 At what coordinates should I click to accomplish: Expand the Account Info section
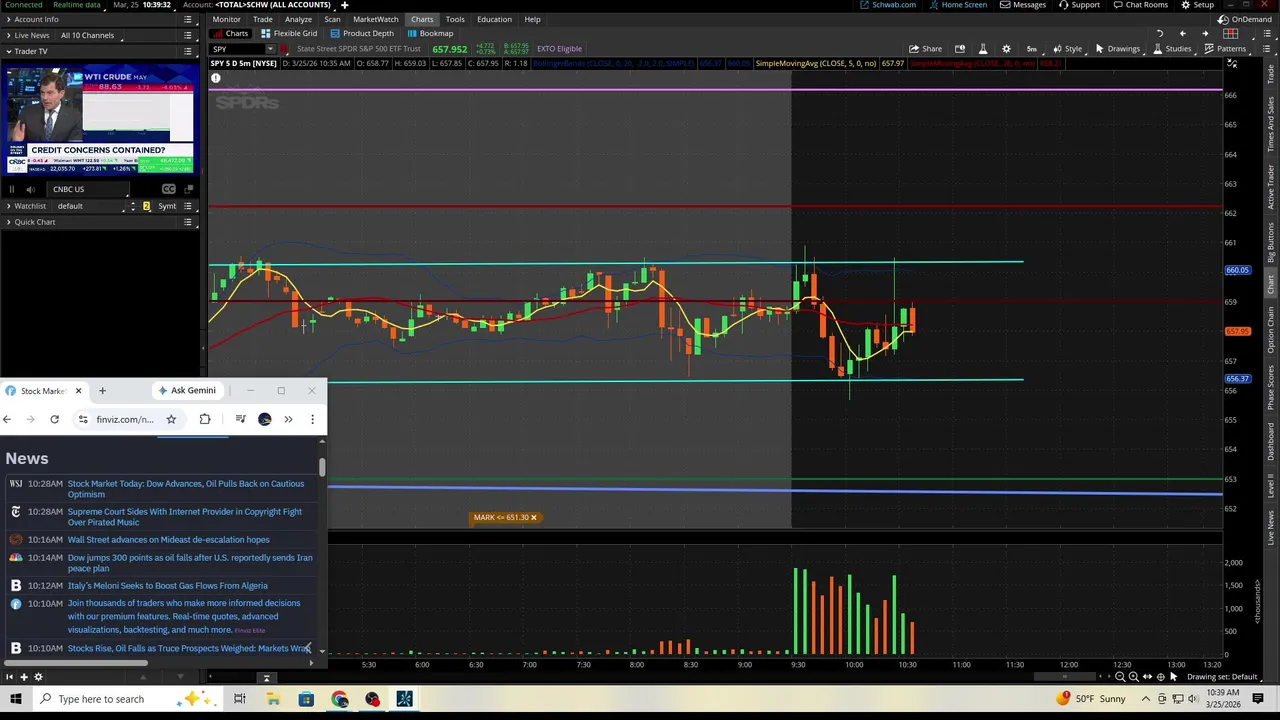coord(8,19)
